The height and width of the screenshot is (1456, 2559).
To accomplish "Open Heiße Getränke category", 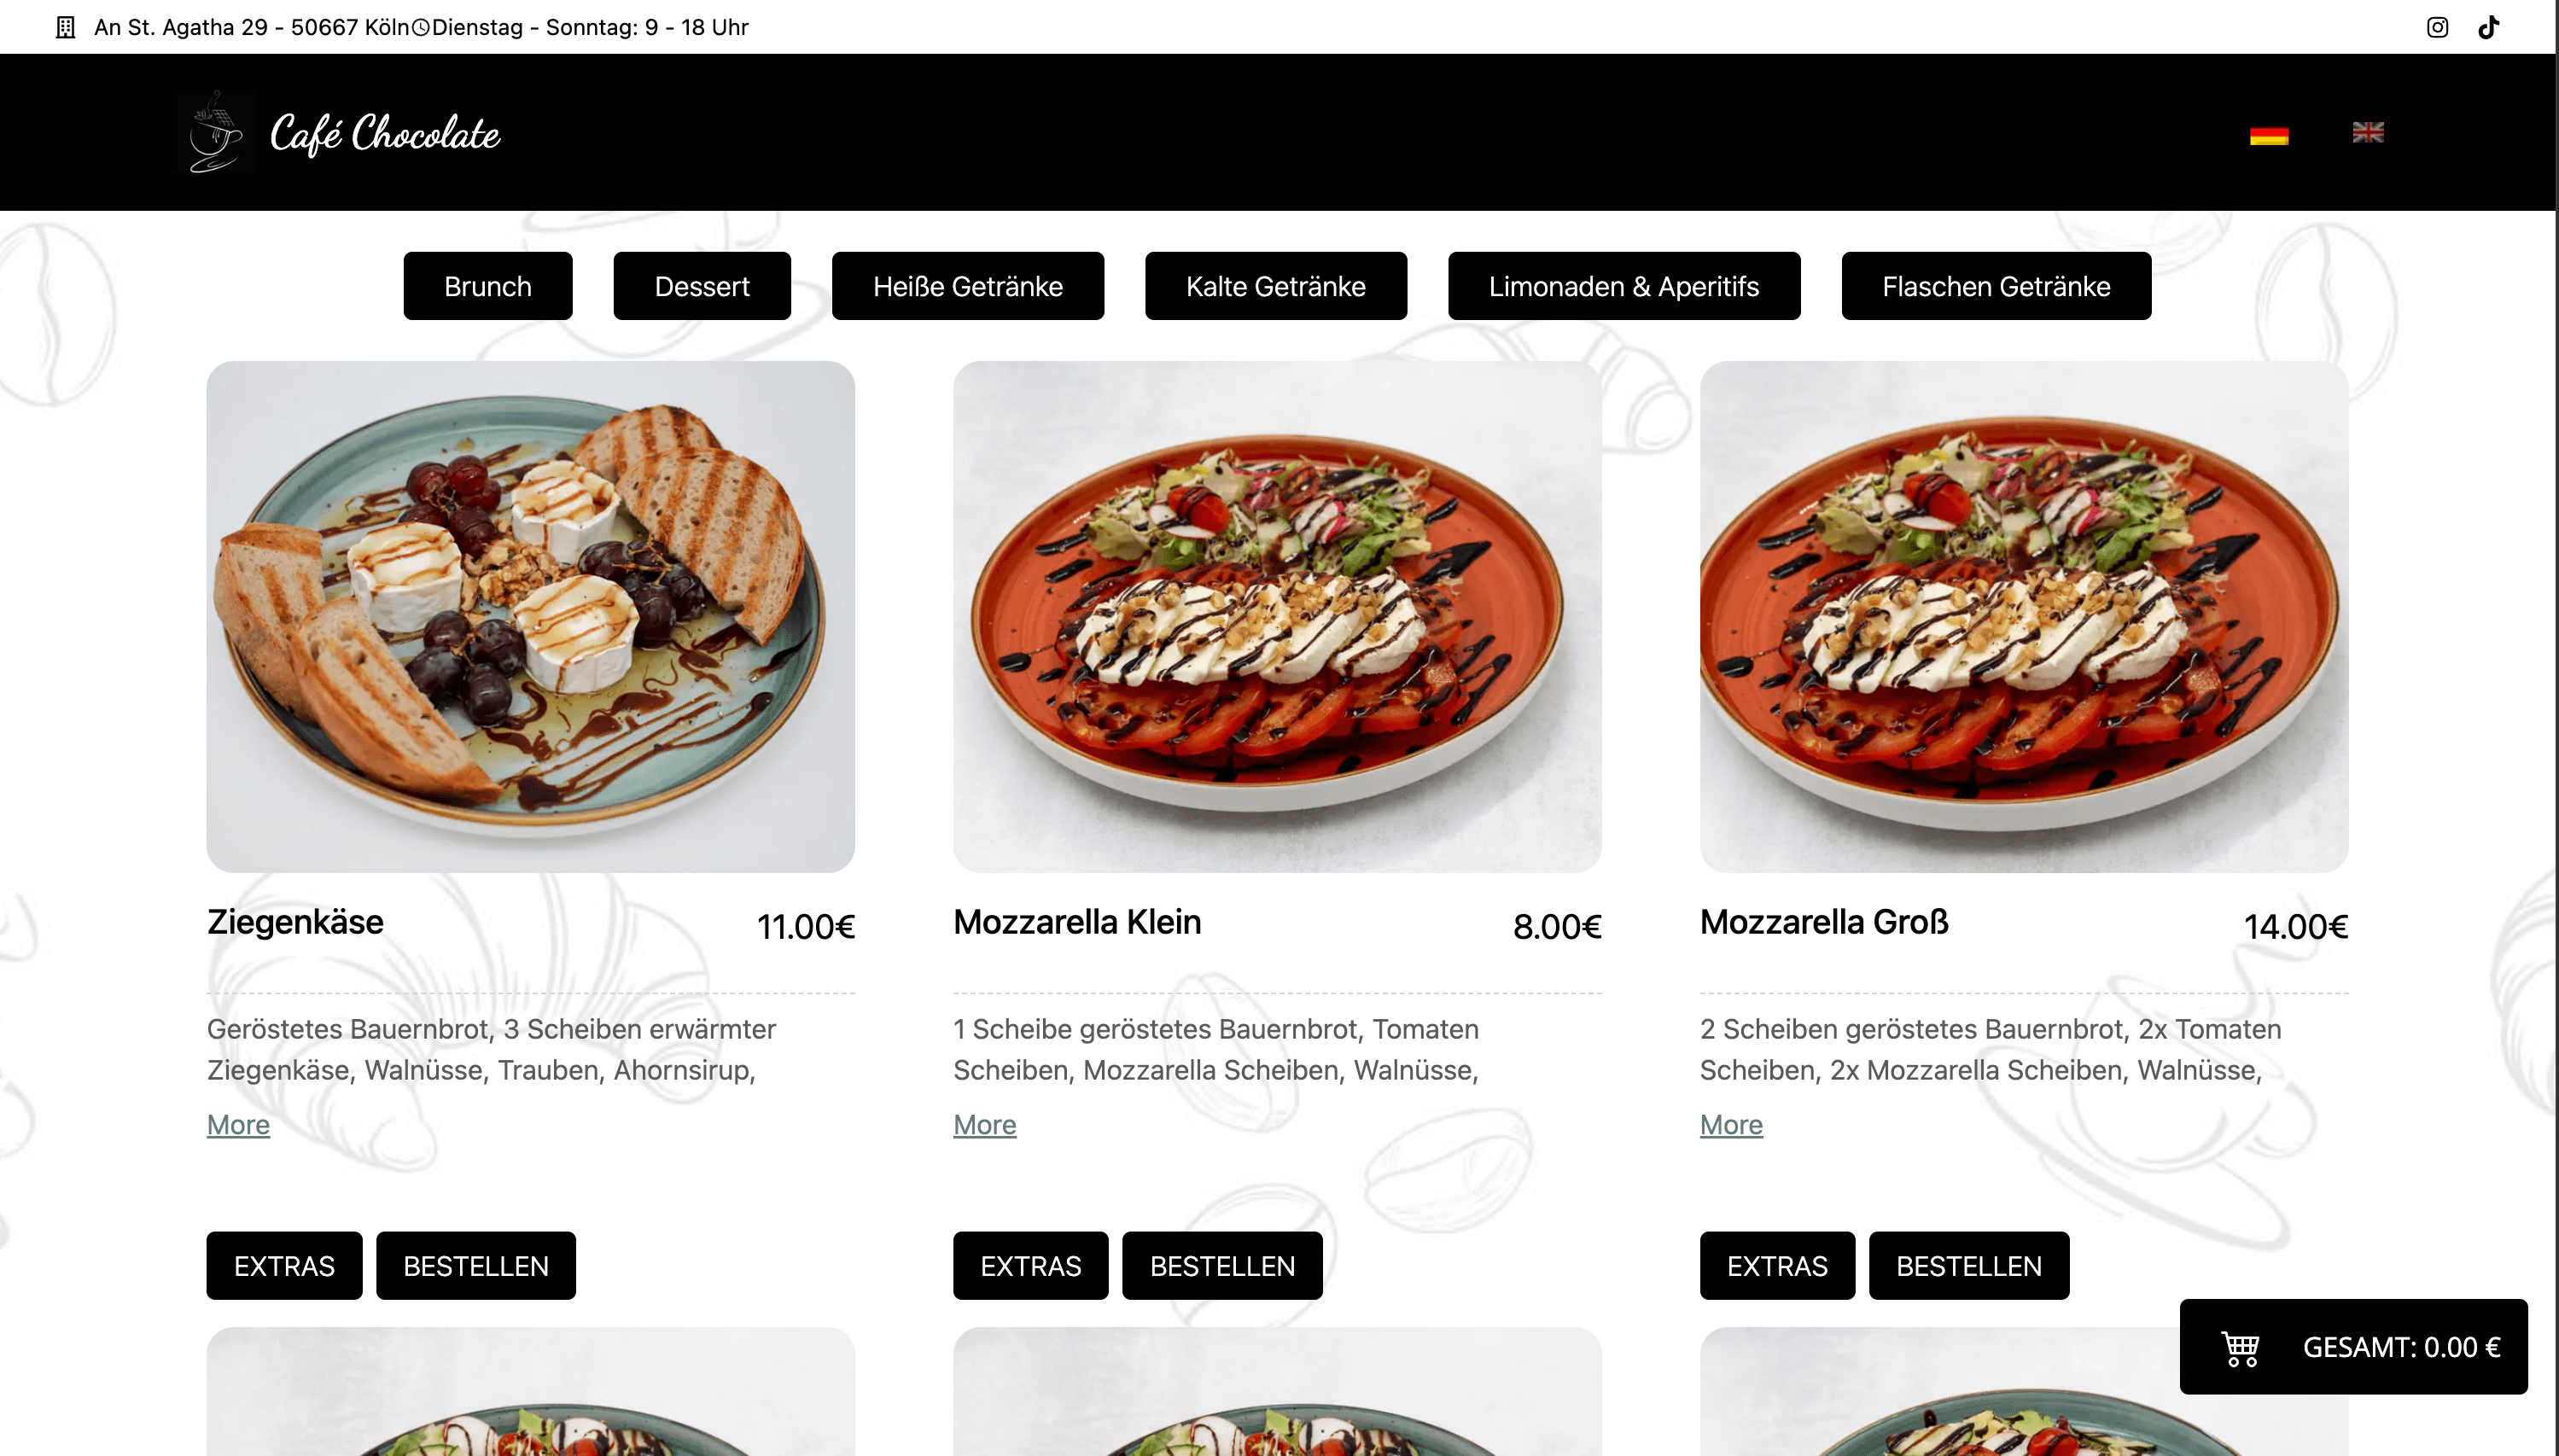I will coord(968,286).
